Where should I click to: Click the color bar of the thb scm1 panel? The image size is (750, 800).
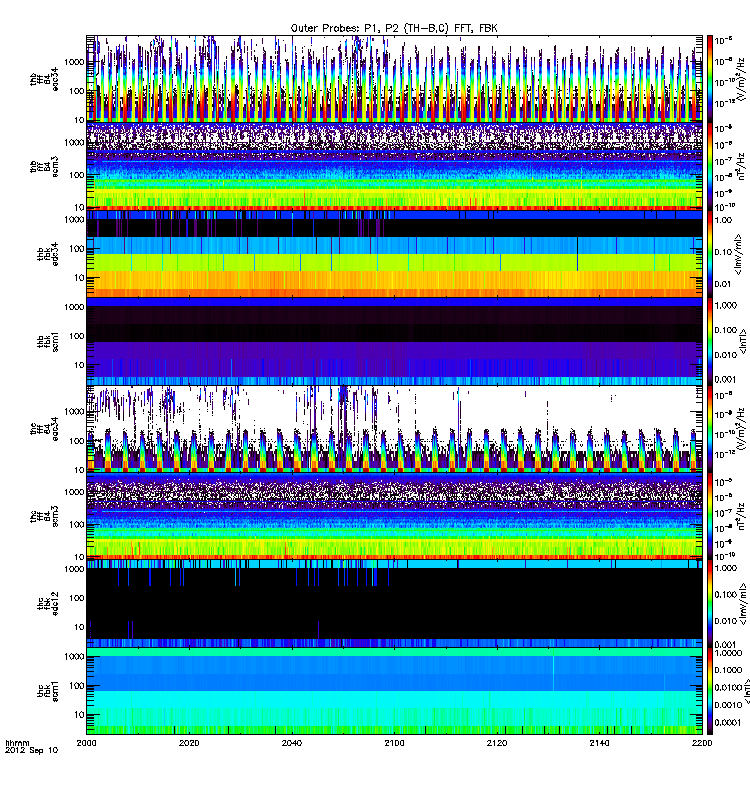coord(710,341)
